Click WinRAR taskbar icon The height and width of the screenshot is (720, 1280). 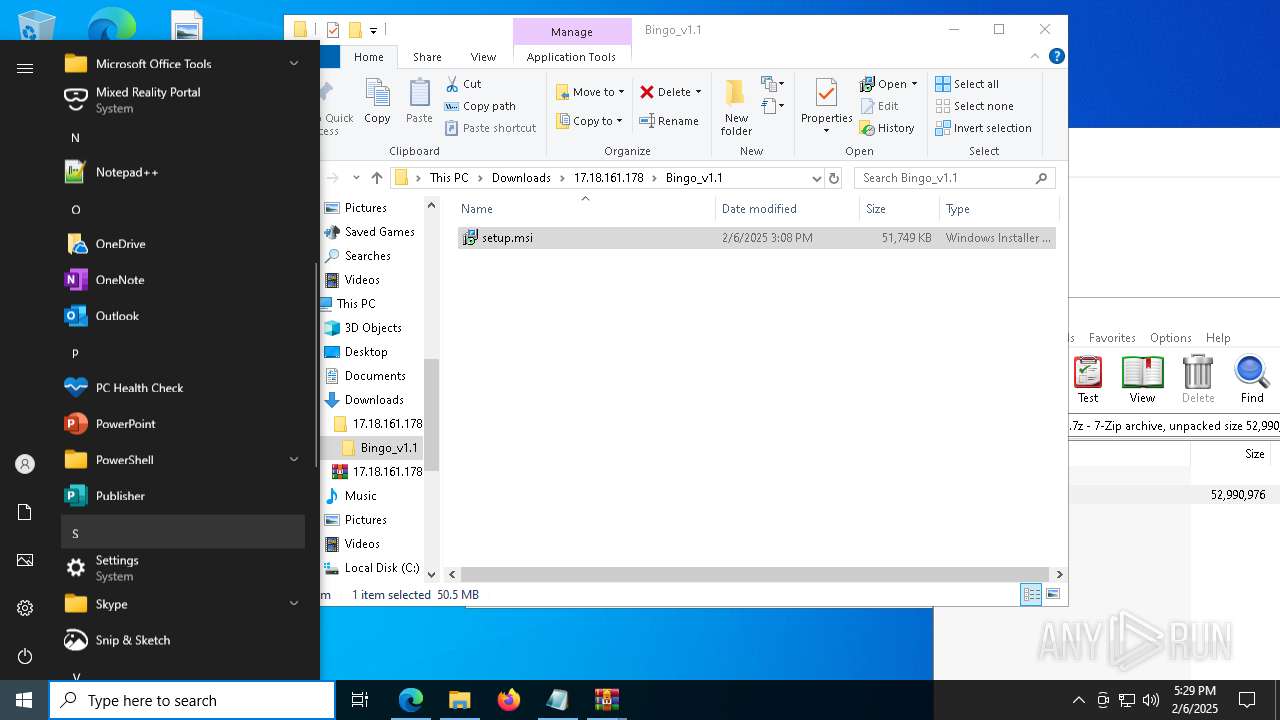click(x=607, y=700)
